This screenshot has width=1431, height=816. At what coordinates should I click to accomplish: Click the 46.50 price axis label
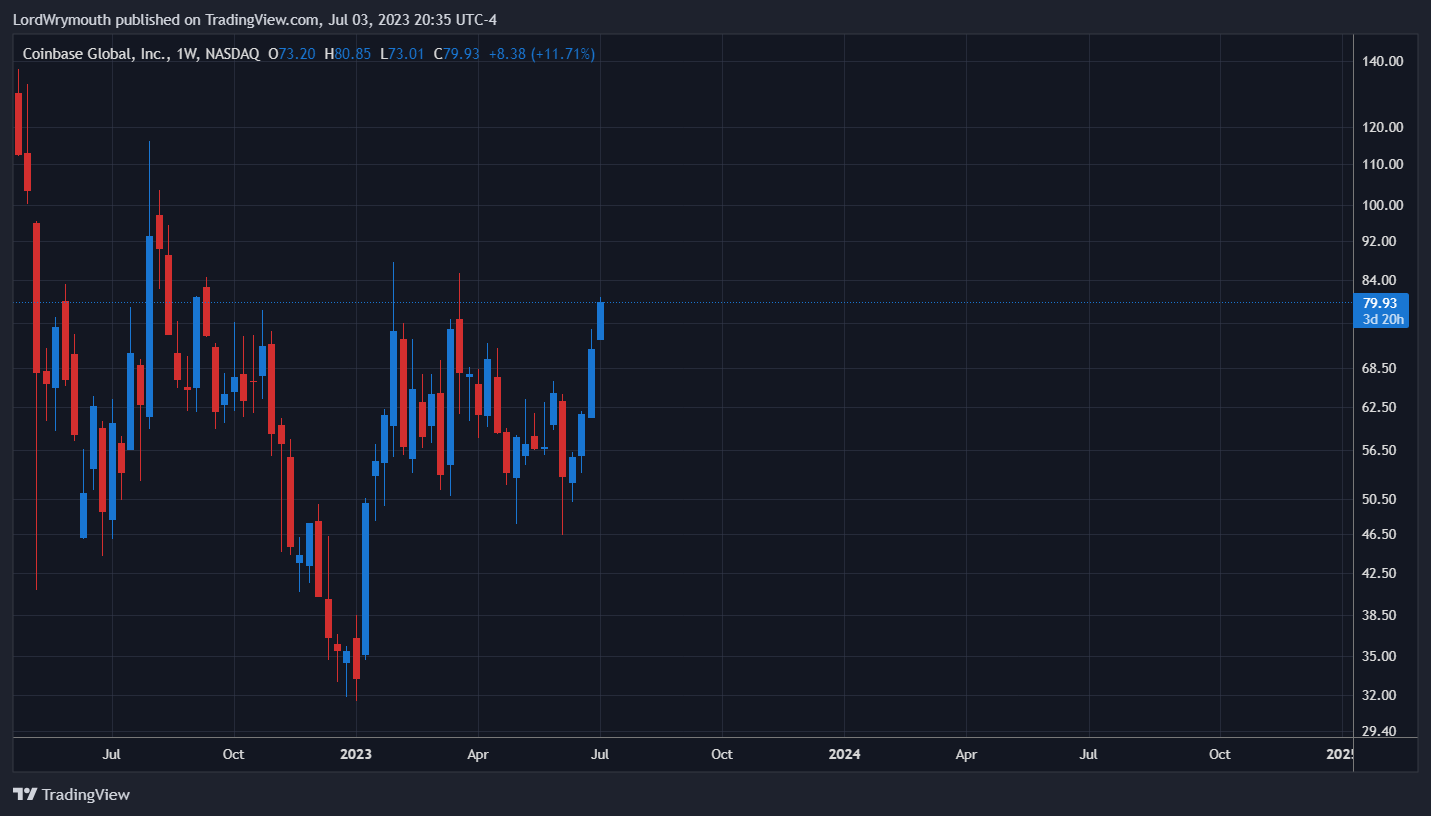[x=1380, y=534]
